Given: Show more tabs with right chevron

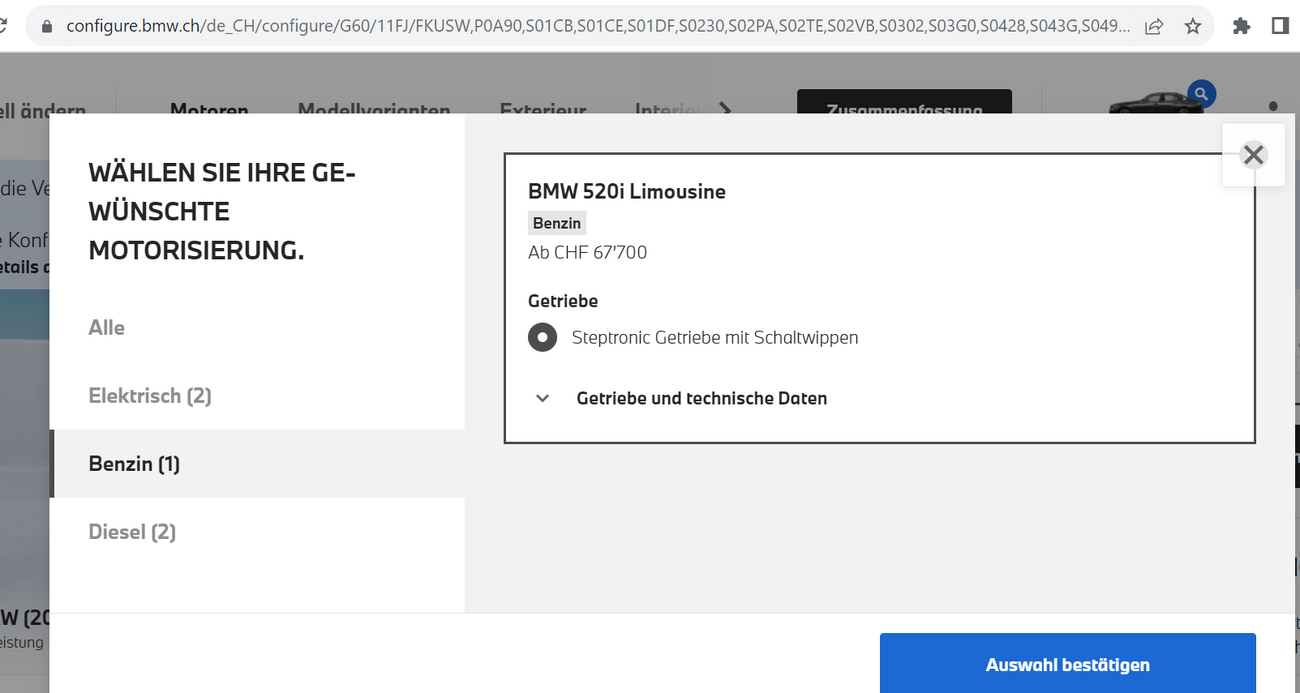Looking at the screenshot, I should tap(726, 108).
